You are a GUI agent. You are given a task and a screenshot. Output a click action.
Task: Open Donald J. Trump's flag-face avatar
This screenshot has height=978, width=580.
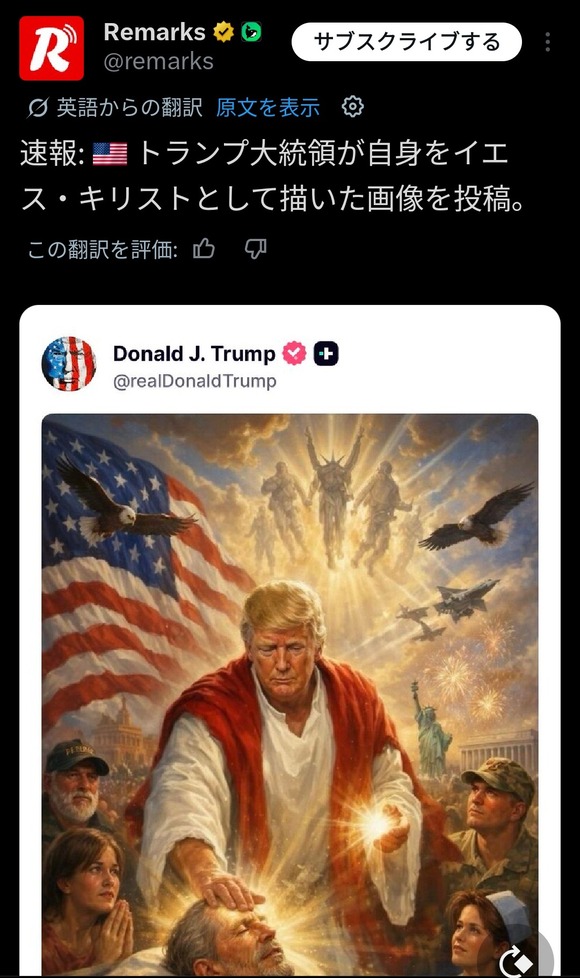[69, 364]
